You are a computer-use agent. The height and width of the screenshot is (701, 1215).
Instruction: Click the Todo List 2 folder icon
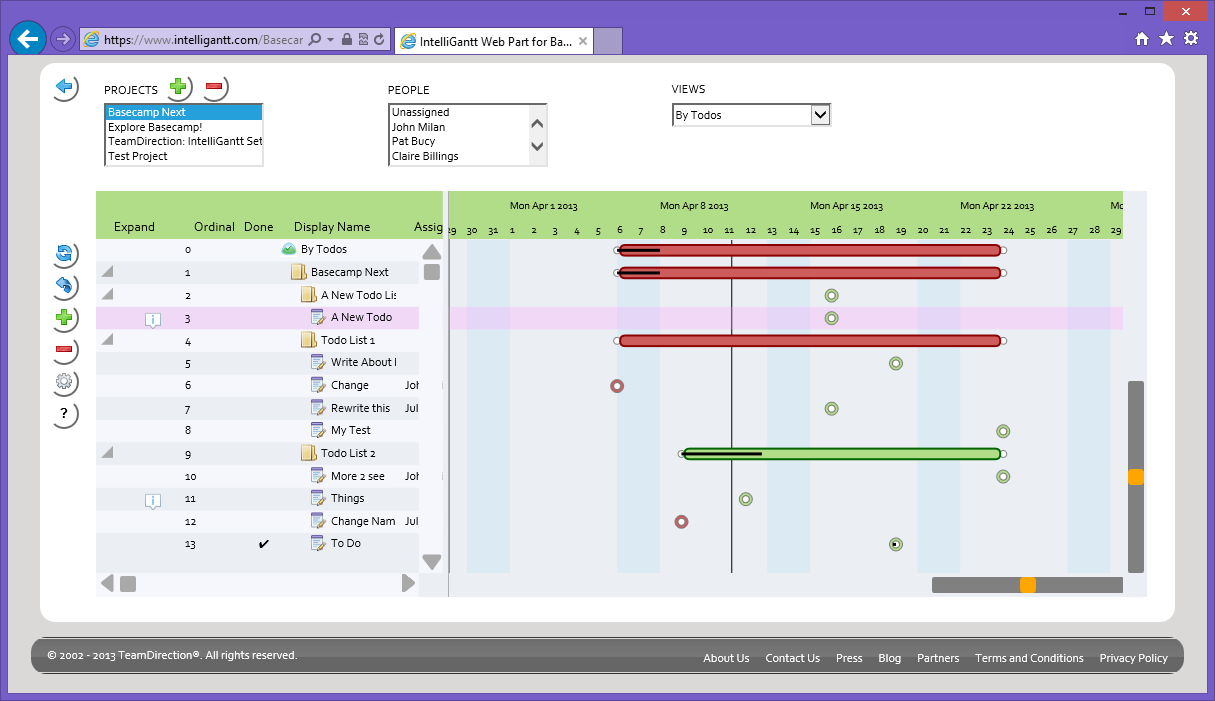coord(308,453)
